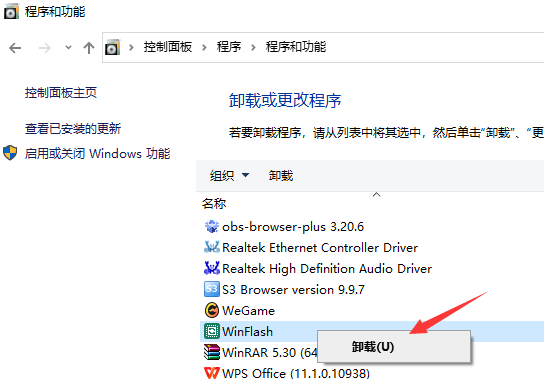Open the recent locations dropdown chevron

pos(68,48)
